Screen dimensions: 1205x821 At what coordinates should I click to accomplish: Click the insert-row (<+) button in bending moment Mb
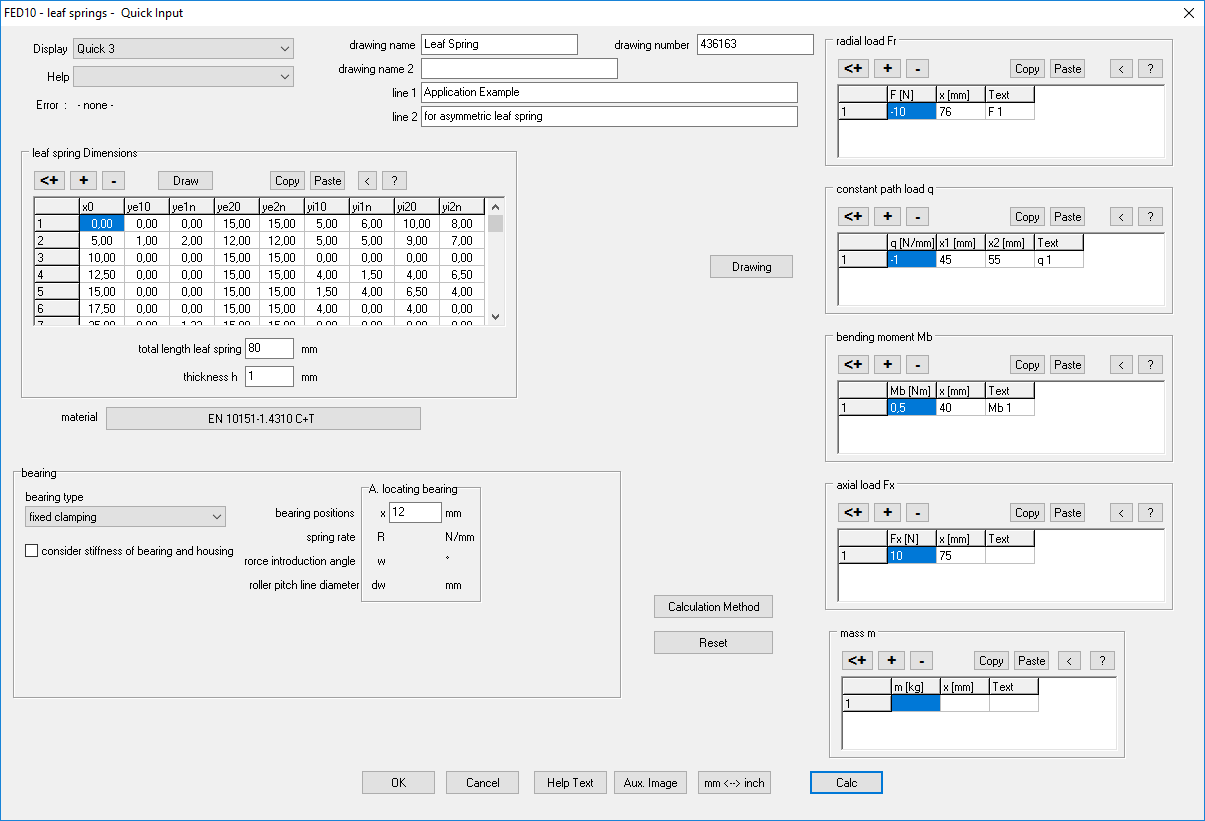tap(853, 365)
